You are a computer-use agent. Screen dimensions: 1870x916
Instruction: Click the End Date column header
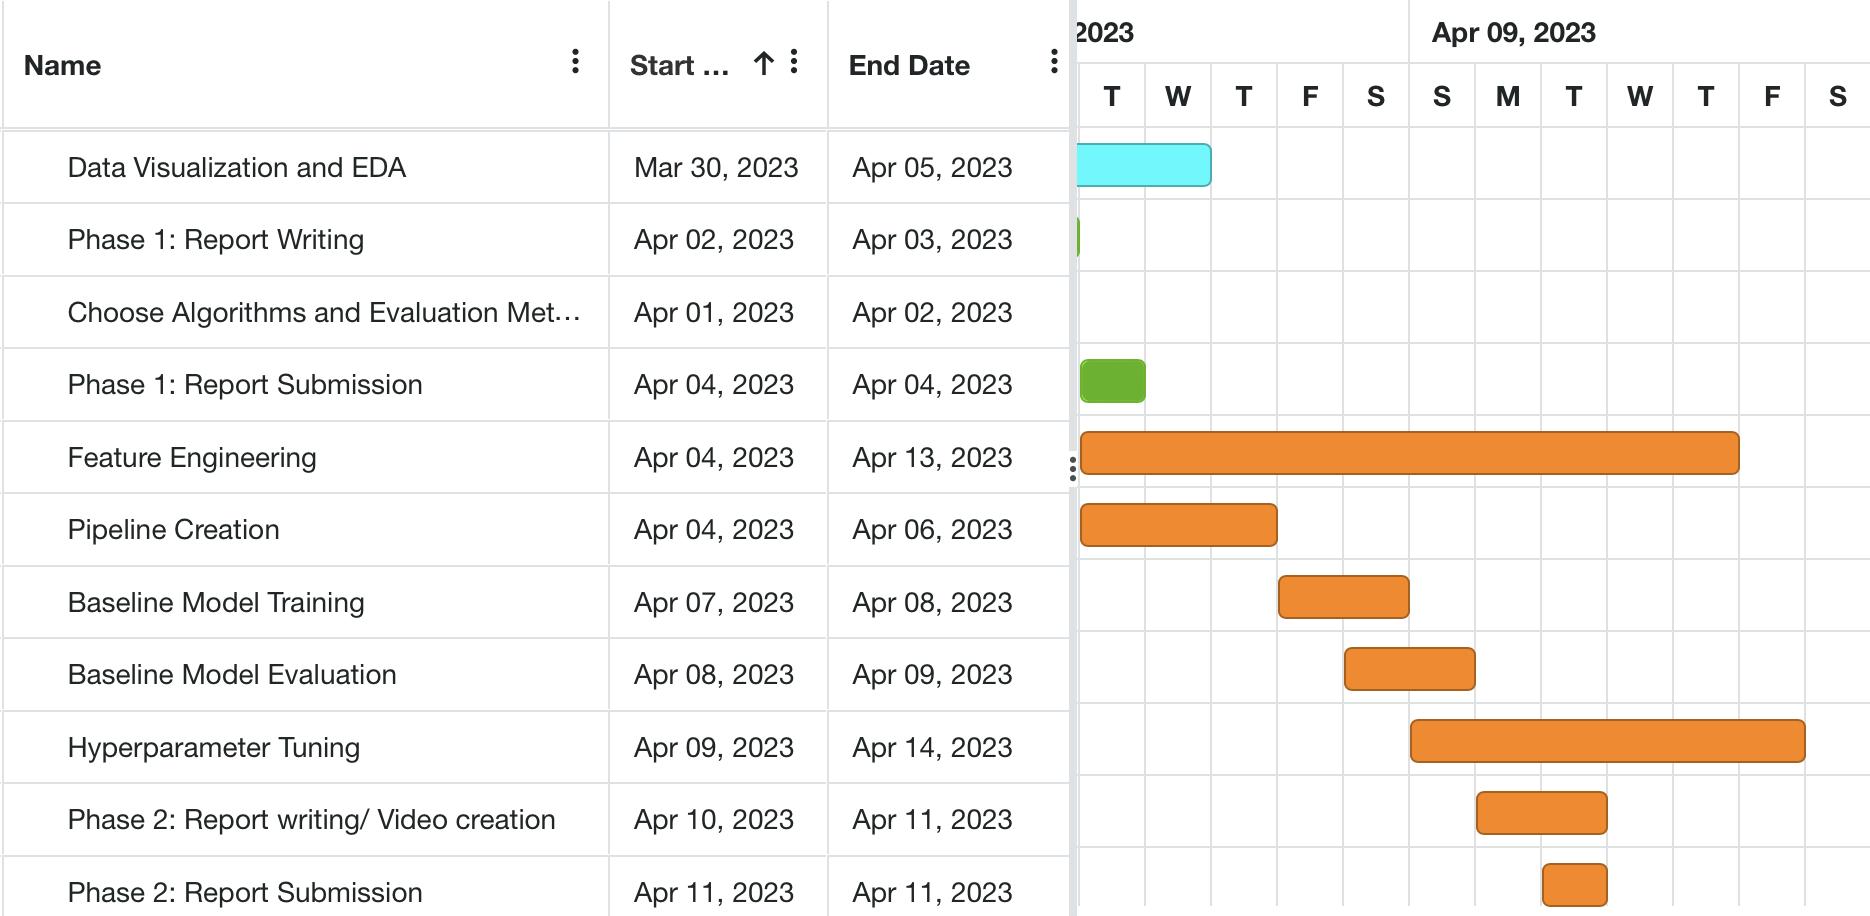point(908,65)
